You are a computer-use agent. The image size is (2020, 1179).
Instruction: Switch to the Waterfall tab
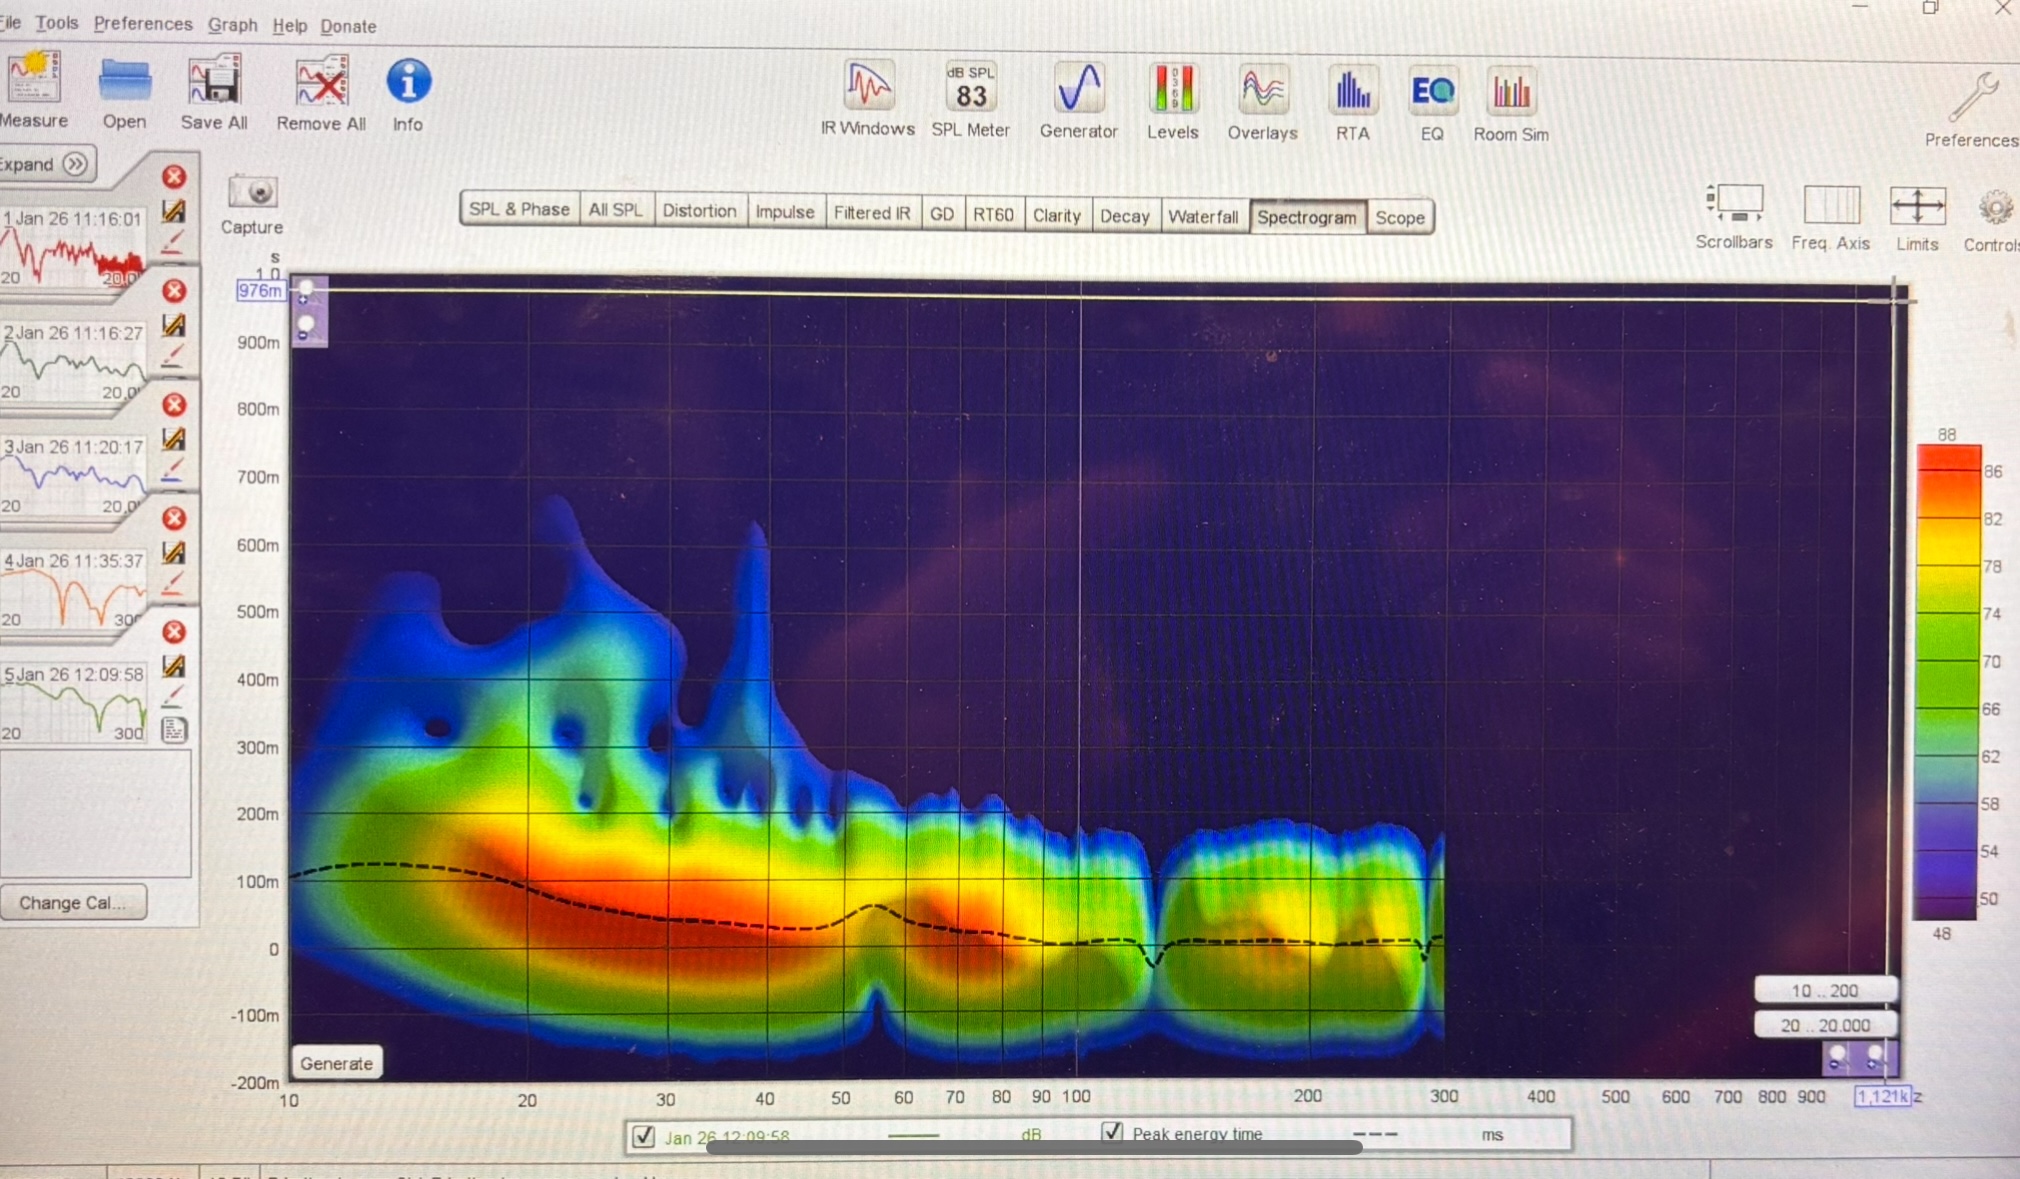point(1203,216)
